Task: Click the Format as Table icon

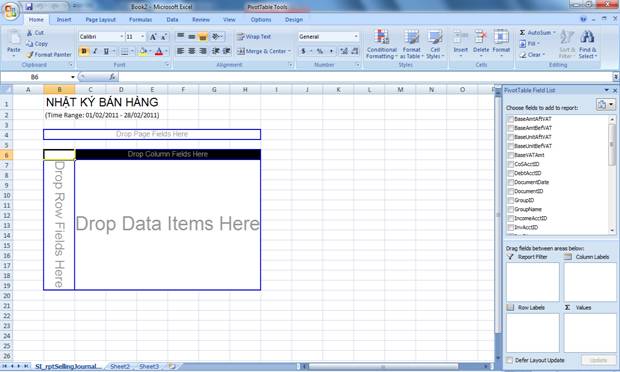Action: tap(411, 44)
